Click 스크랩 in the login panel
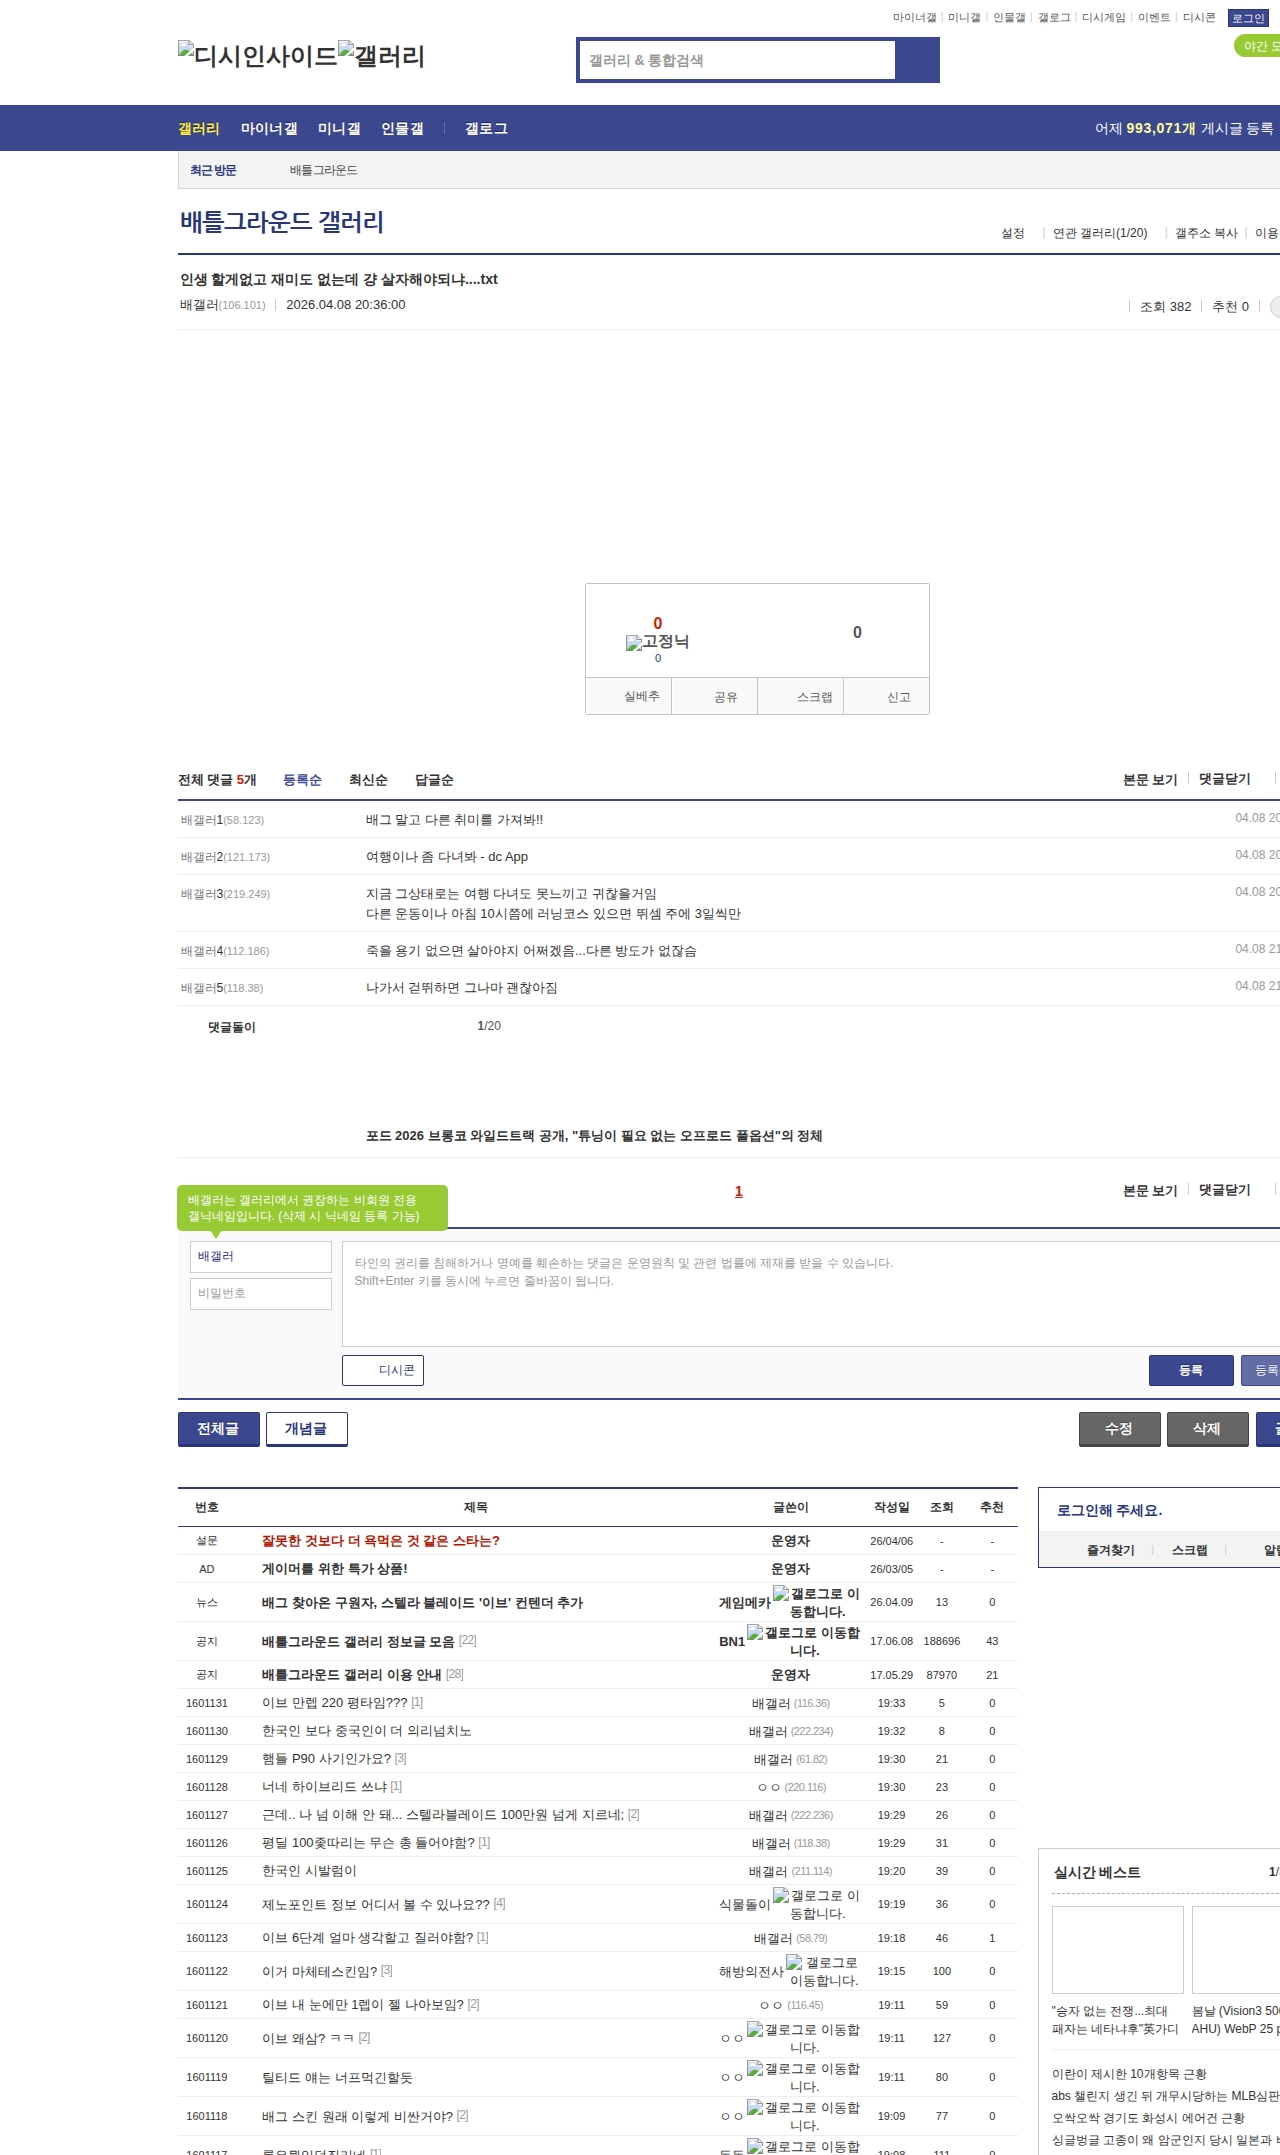The width and height of the screenshot is (1280, 2155). pos(1190,1550)
